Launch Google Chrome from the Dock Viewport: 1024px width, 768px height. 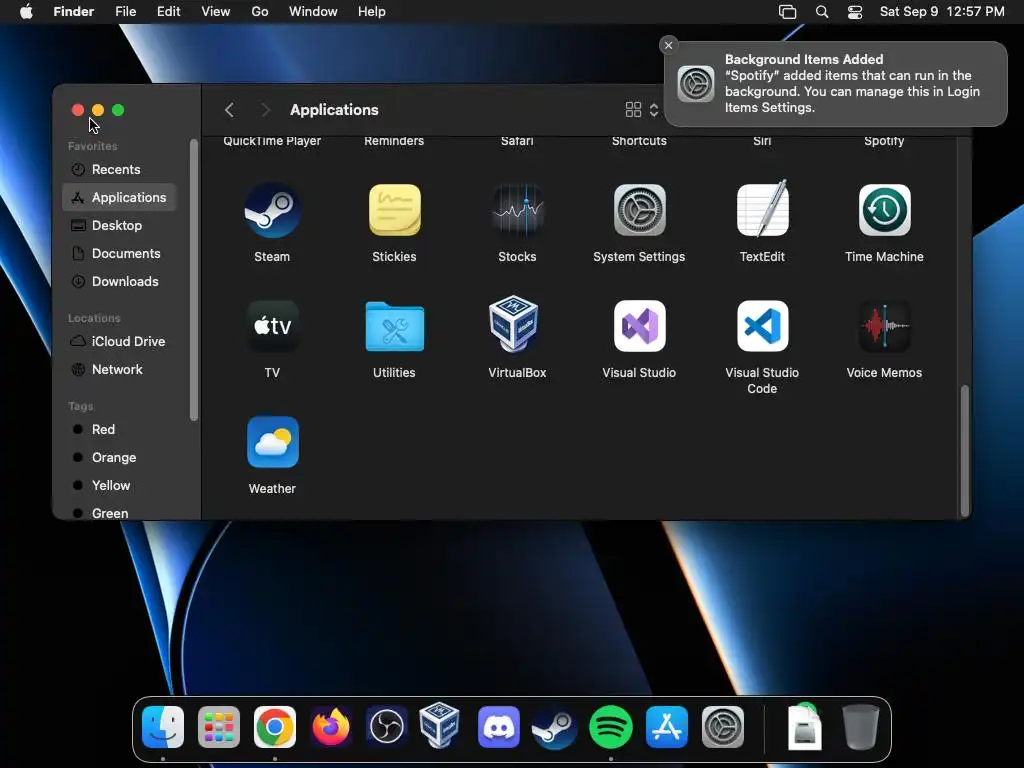click(275, 727)
